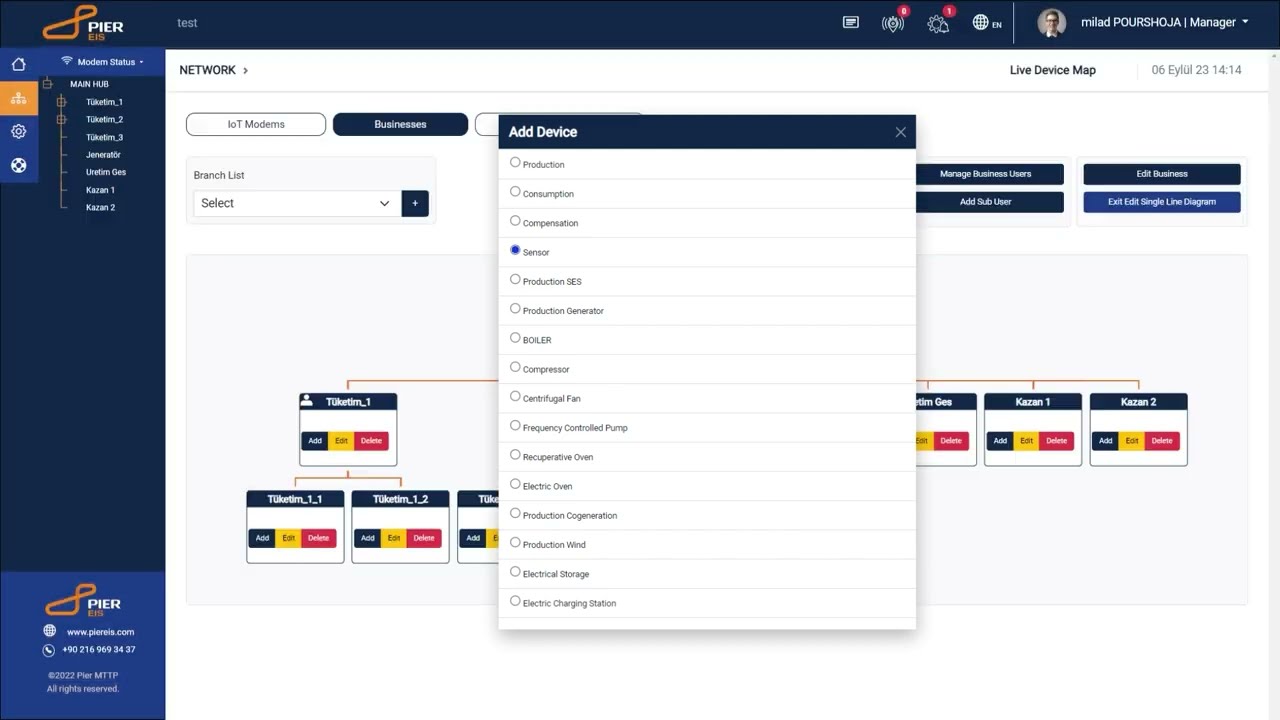Open the www.piereis.com link
This screenshot has height=720, width=1280.
point(100,632)
